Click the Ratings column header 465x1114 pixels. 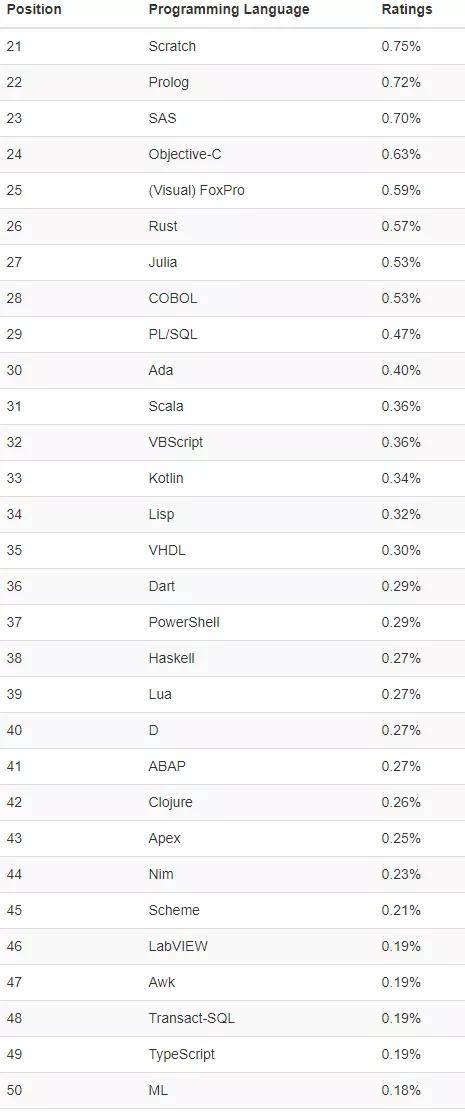click(407, 10)
